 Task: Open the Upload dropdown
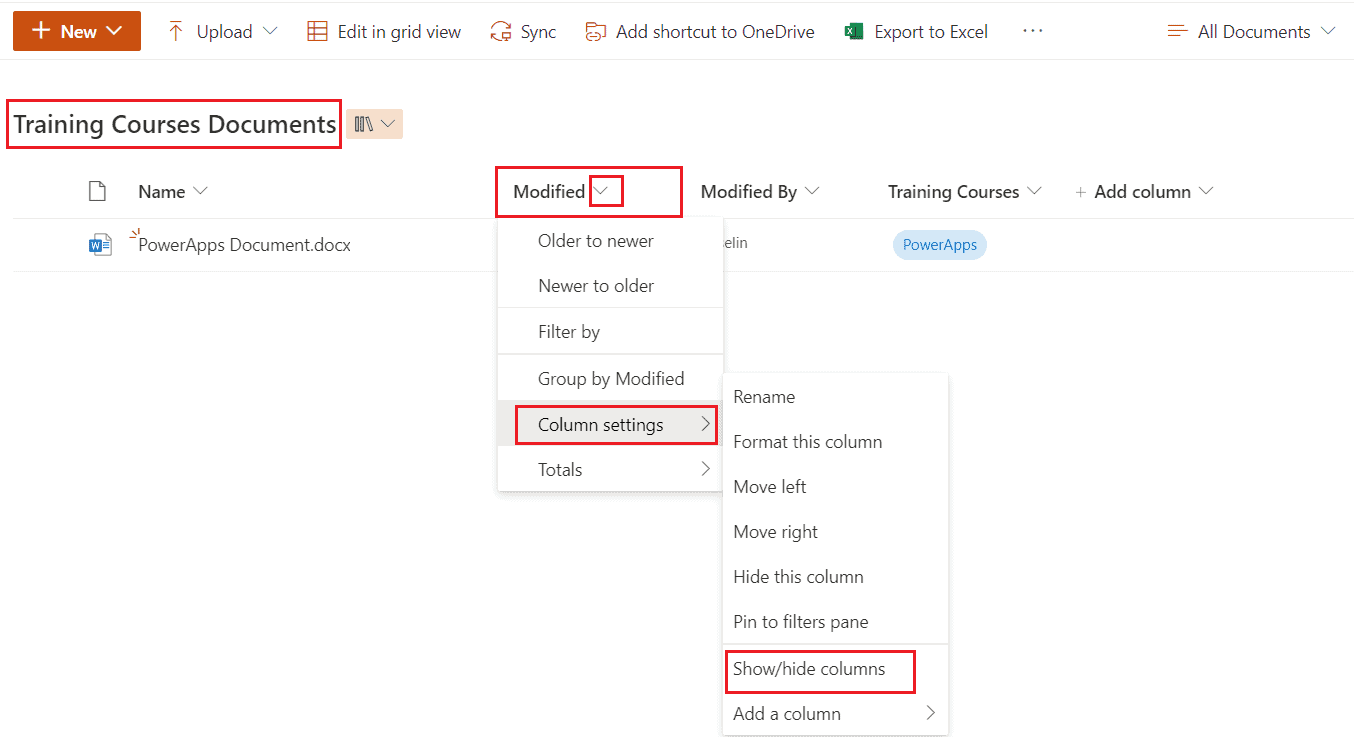click(222, 31)
